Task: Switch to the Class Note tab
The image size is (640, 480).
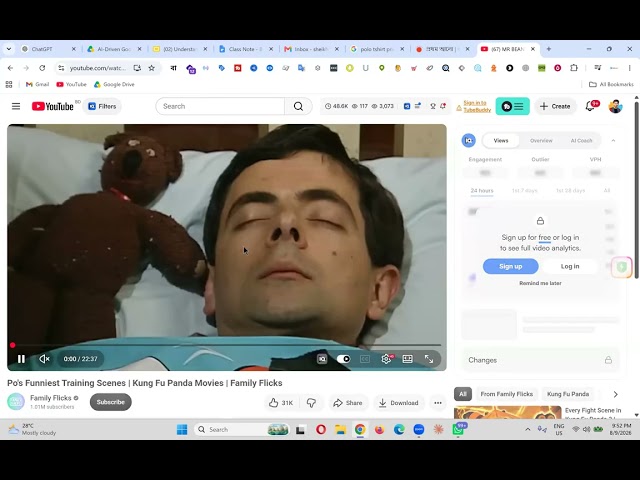Action: [x=245, y=49]
